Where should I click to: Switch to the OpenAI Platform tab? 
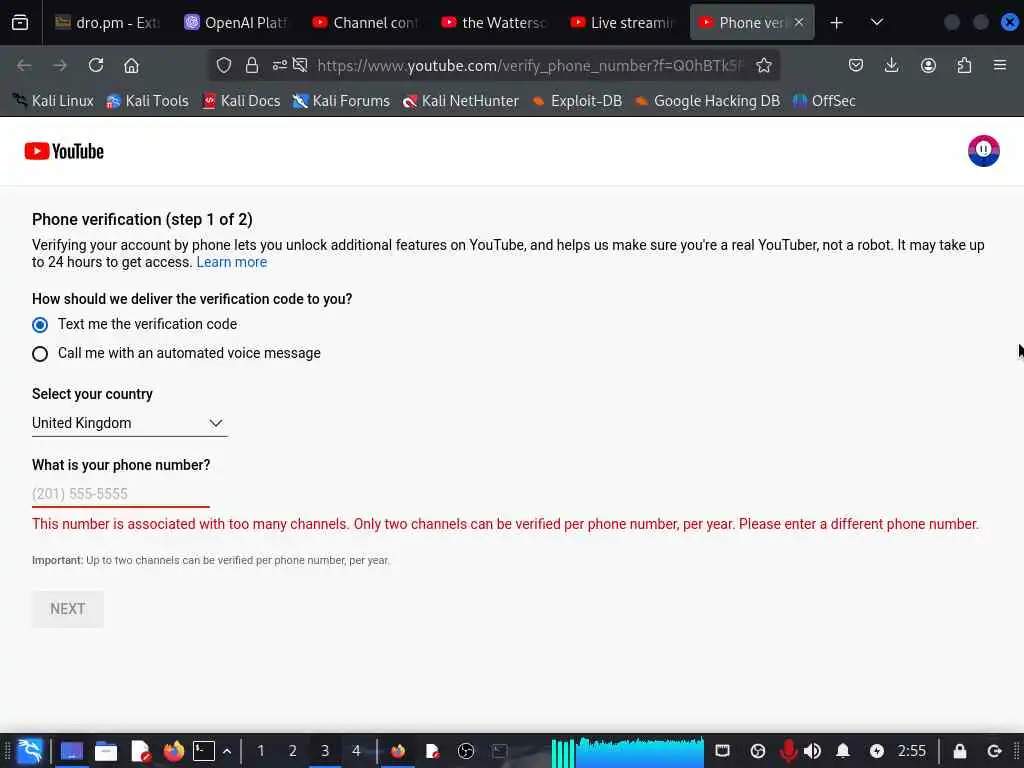click(x=236, y=23)
